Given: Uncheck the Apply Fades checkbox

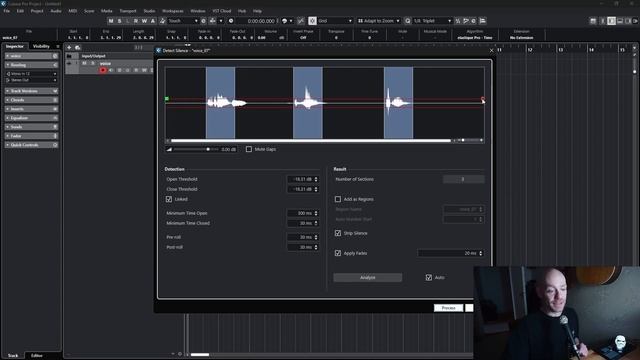Looking at the screenshot, I should click(x=338, y=253).
